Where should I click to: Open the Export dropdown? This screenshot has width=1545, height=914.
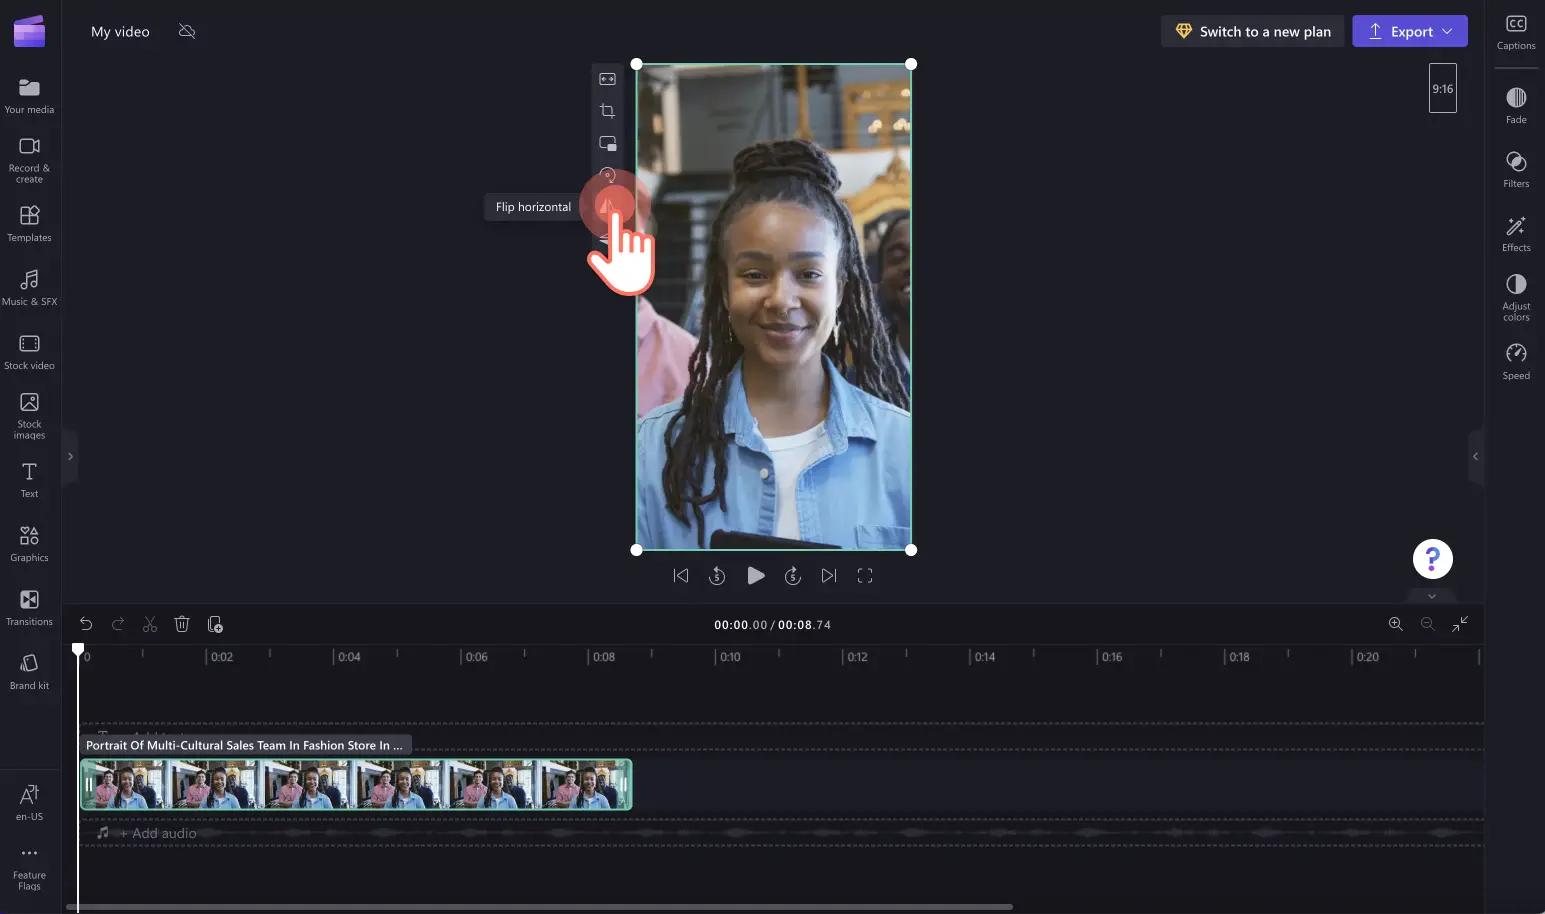pyautogui.click(x=1410, y=31)
